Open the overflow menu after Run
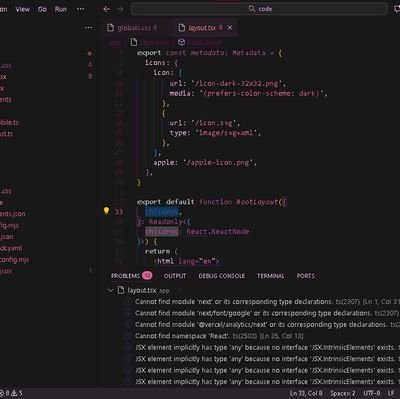Screen dimensions: 400x399 pos(81,9)
